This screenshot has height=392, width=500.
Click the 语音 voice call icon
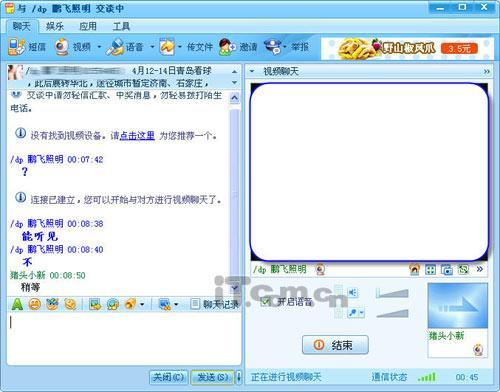click(x=115, y=47)
